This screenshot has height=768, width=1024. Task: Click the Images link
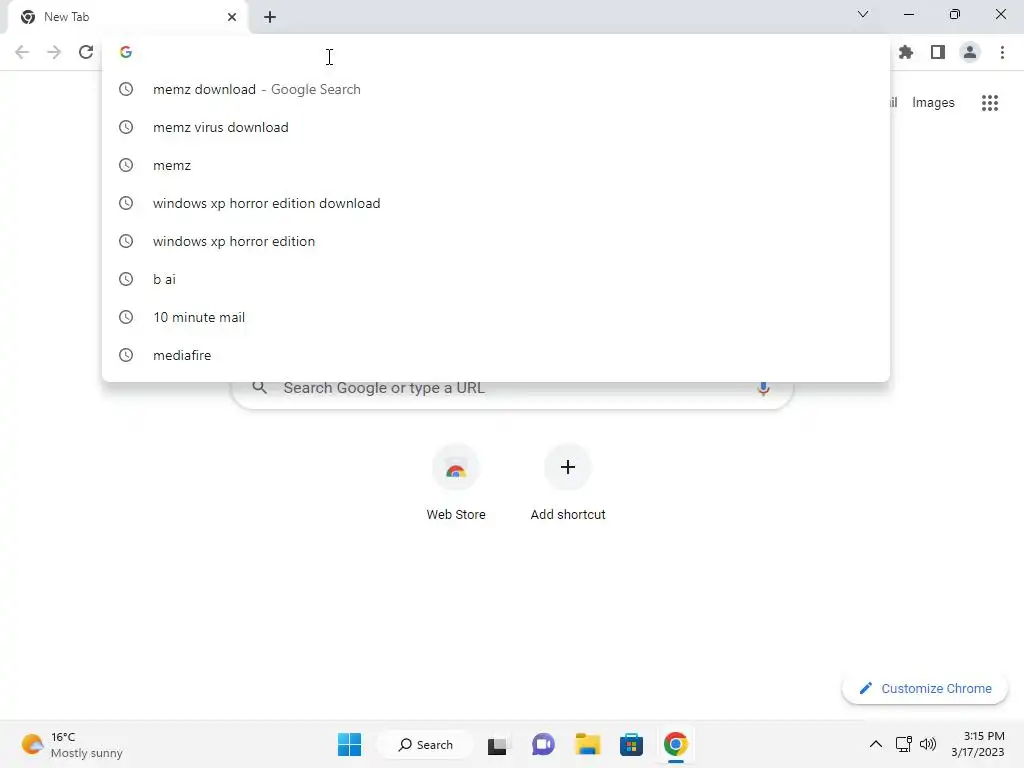[933, 103]
